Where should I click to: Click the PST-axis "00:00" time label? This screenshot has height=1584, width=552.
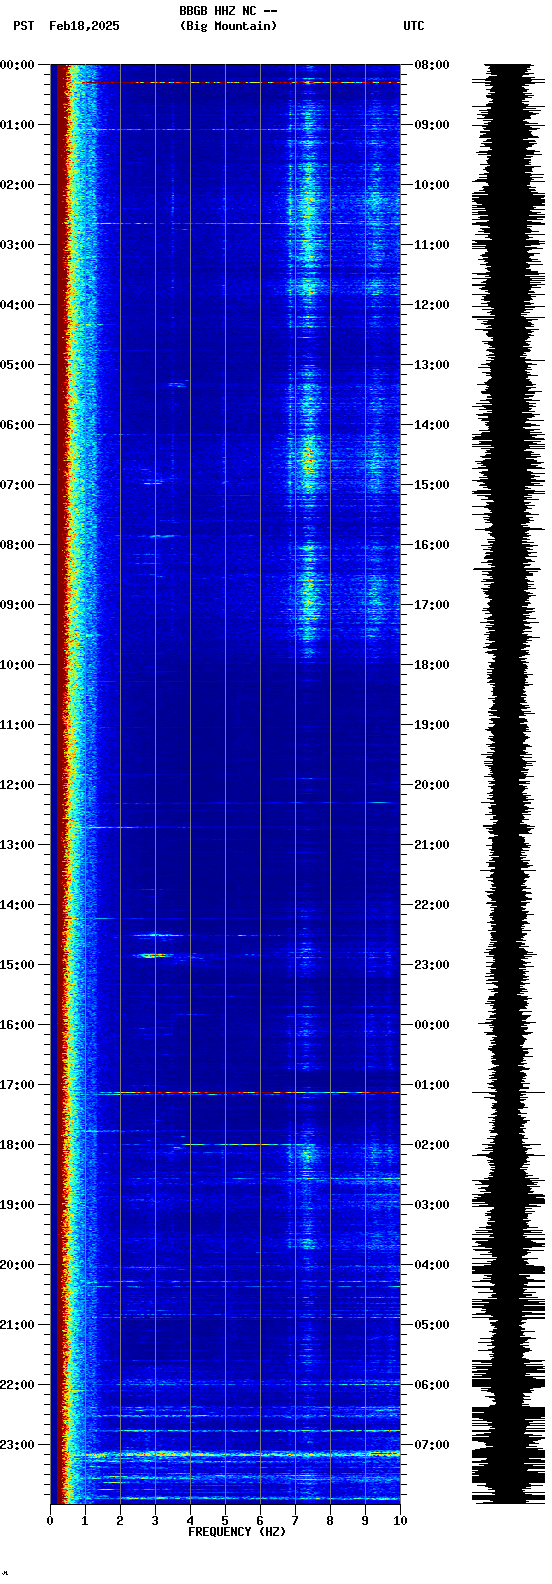[17, 65]
